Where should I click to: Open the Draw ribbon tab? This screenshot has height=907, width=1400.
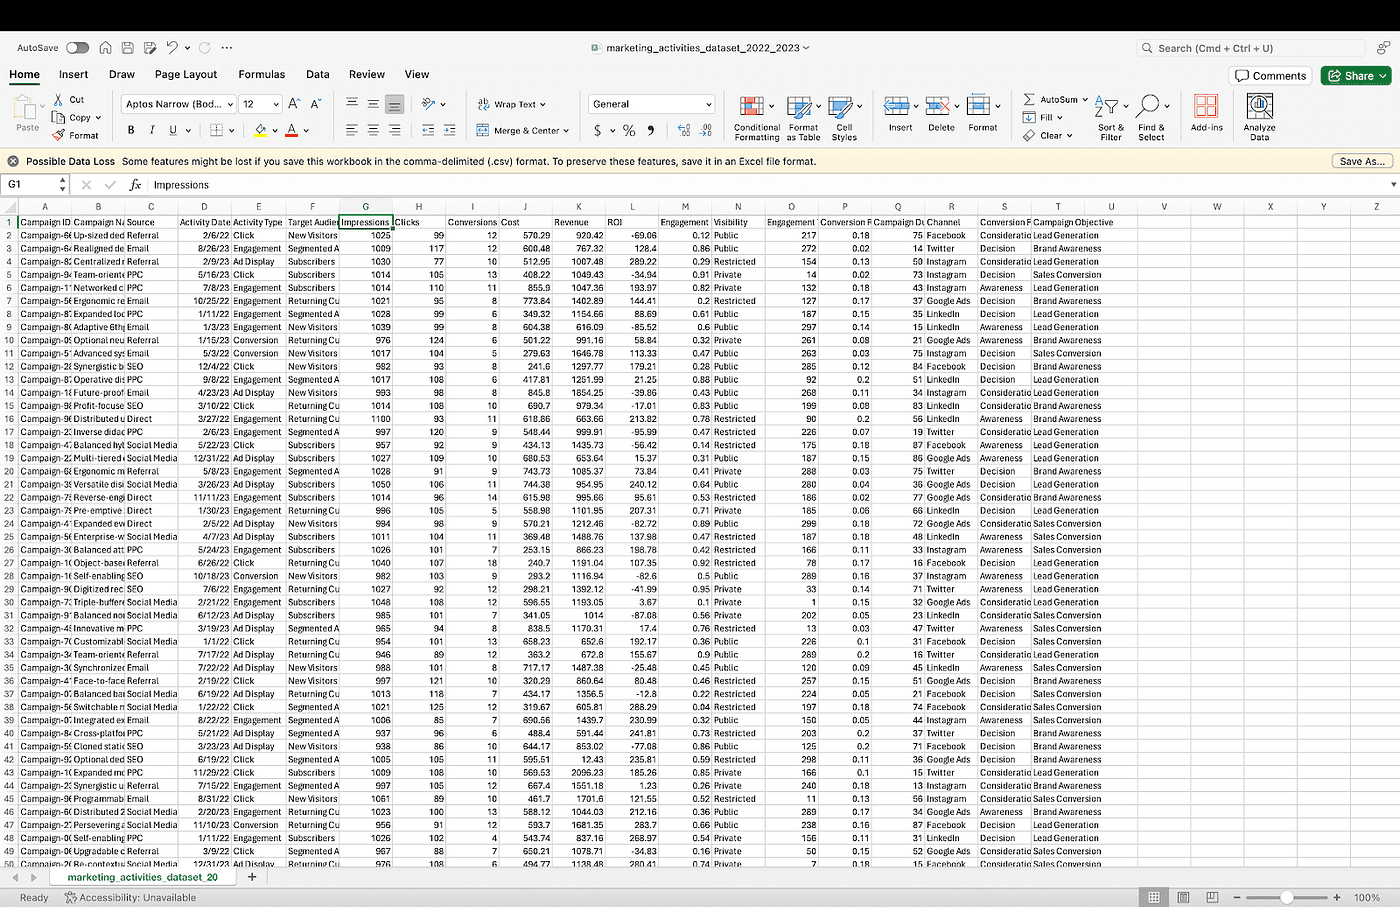[x=122, y=74]
